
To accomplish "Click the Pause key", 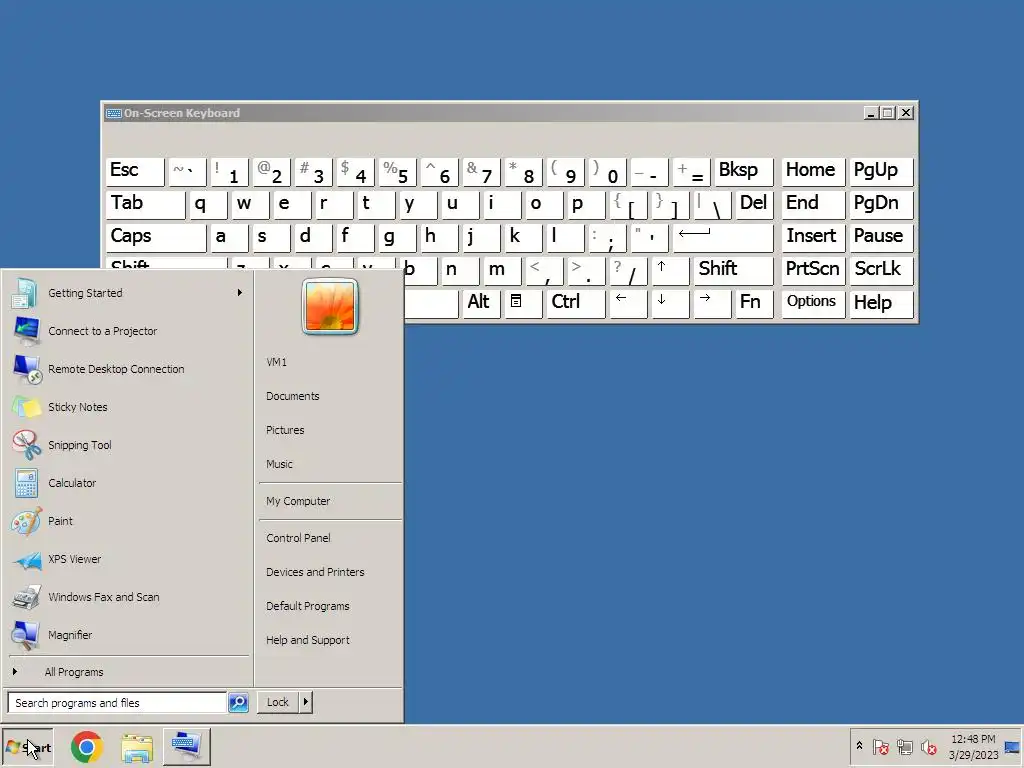I will pos(880,238).
